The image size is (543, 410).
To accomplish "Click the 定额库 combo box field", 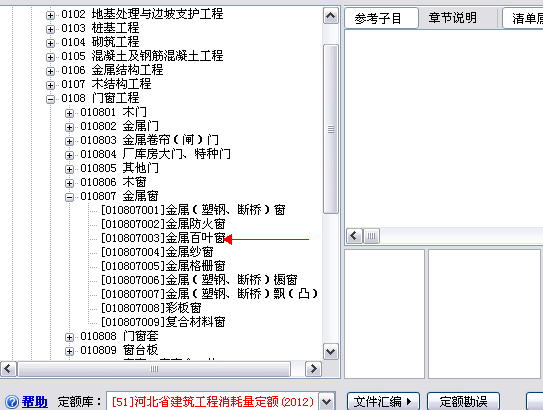I will point(212,402).
